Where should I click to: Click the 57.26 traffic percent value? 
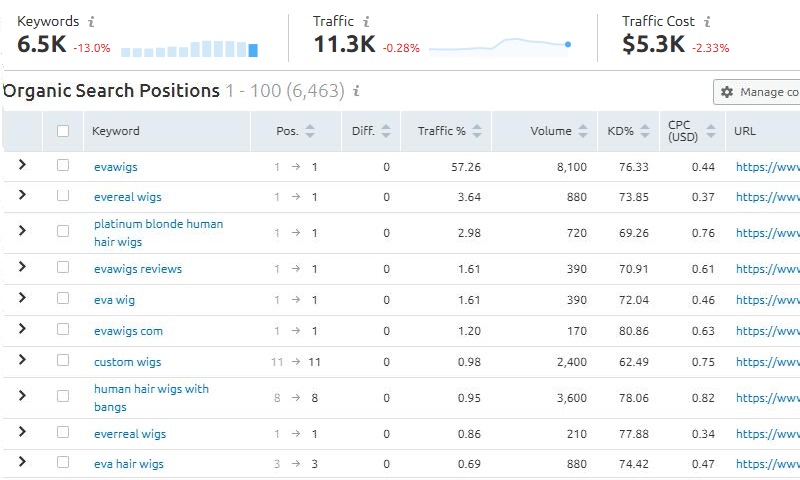pos(466,167)
